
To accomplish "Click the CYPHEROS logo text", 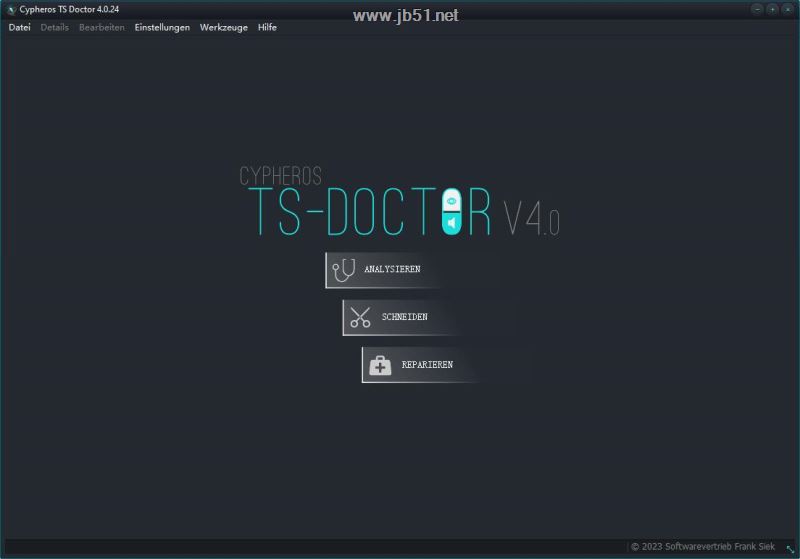I will pos(281,176).
